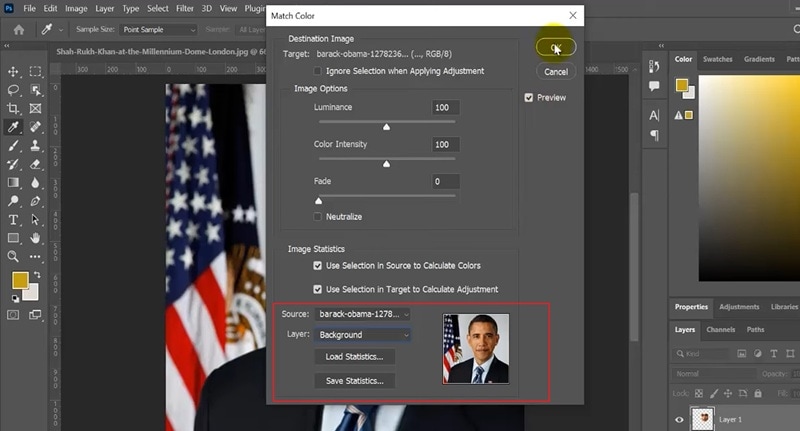Click Cancel in Match Color dialog

pyautogui.click(x=556, y=71)
